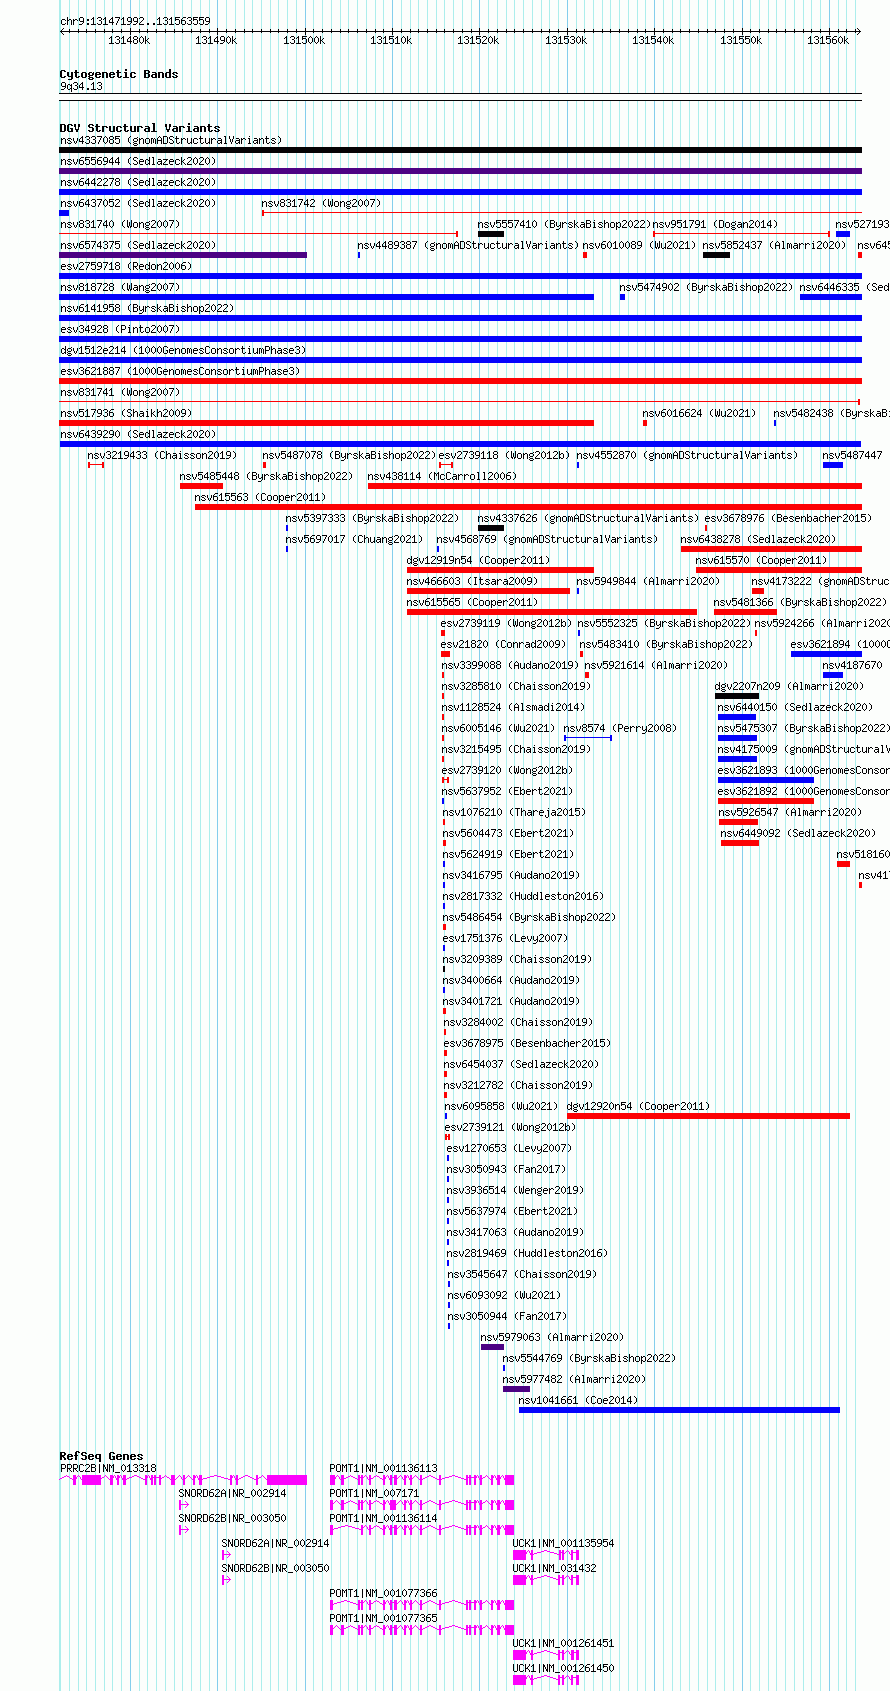Select the 9q34.13 cytogenetic band label
Image resolution: width=890 pixels, height=1691 pixels.
coord(81,86)
